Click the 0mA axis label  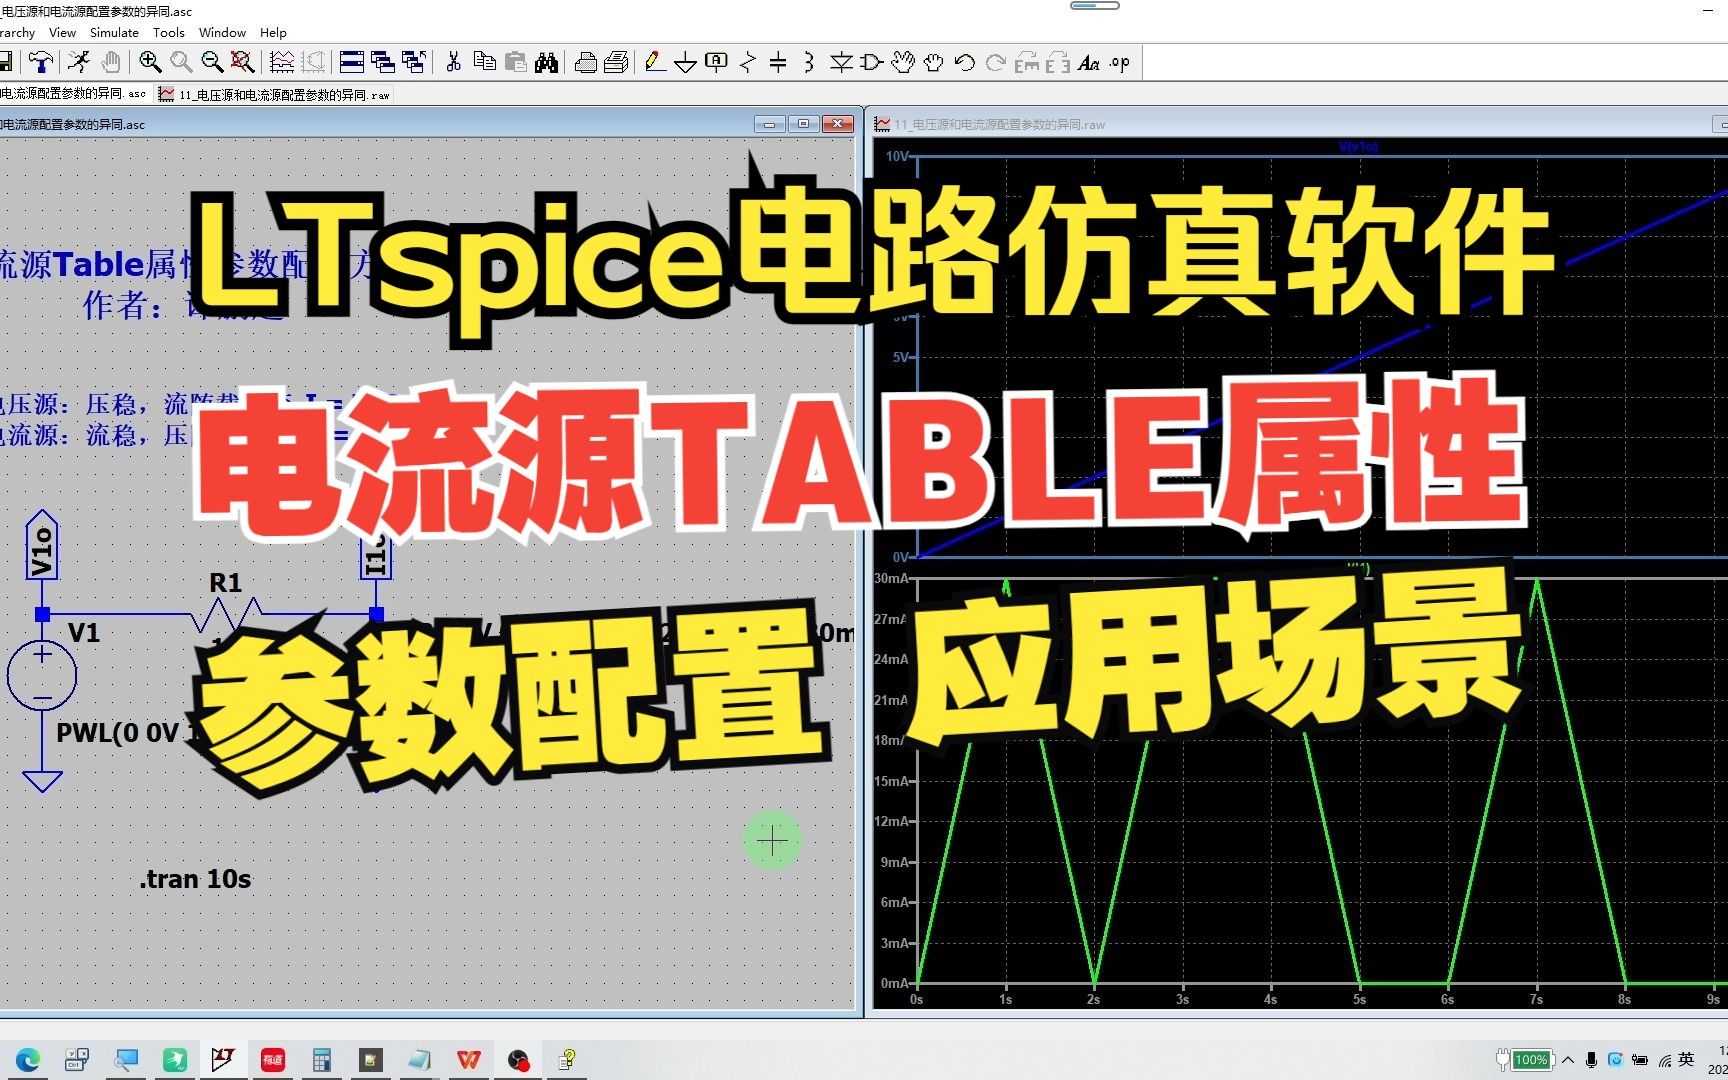[895, 983]
